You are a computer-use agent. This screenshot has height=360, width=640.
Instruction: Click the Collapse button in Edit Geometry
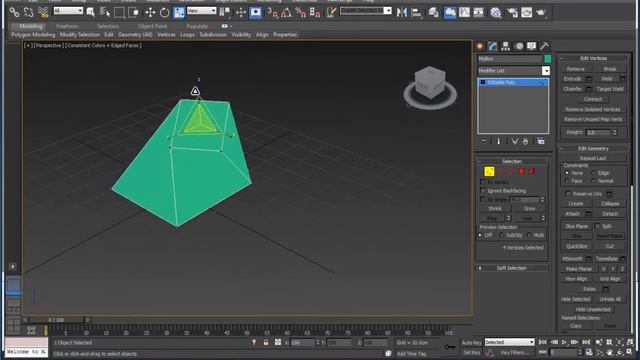pyautogui.click(x=610, y=203)
